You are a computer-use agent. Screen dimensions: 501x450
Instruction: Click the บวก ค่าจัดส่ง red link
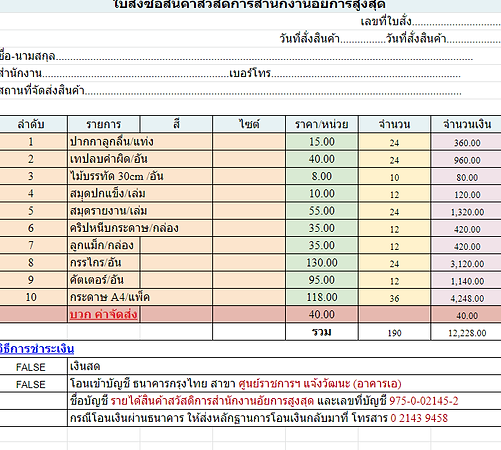click(103, 314)
